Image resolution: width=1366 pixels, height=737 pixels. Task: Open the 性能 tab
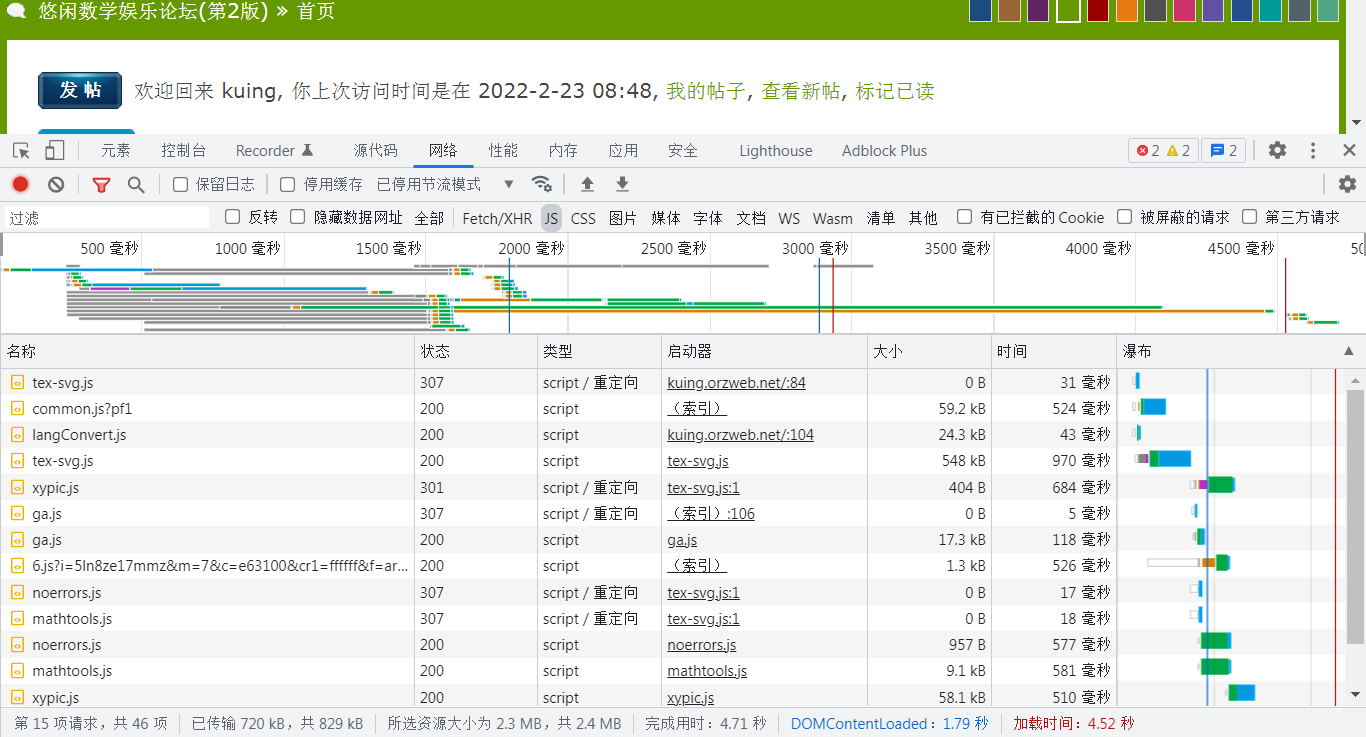coord(503,151)
